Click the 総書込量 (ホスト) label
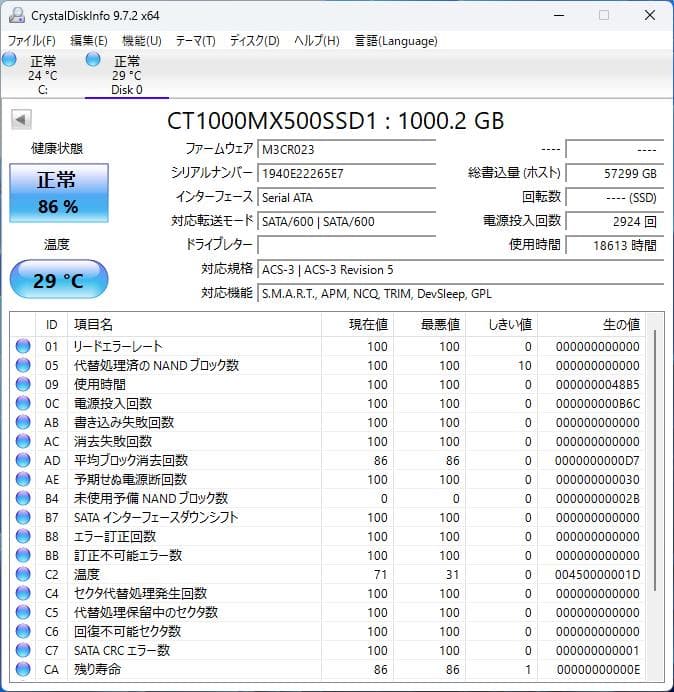674x692 pixels. (514, 173)
